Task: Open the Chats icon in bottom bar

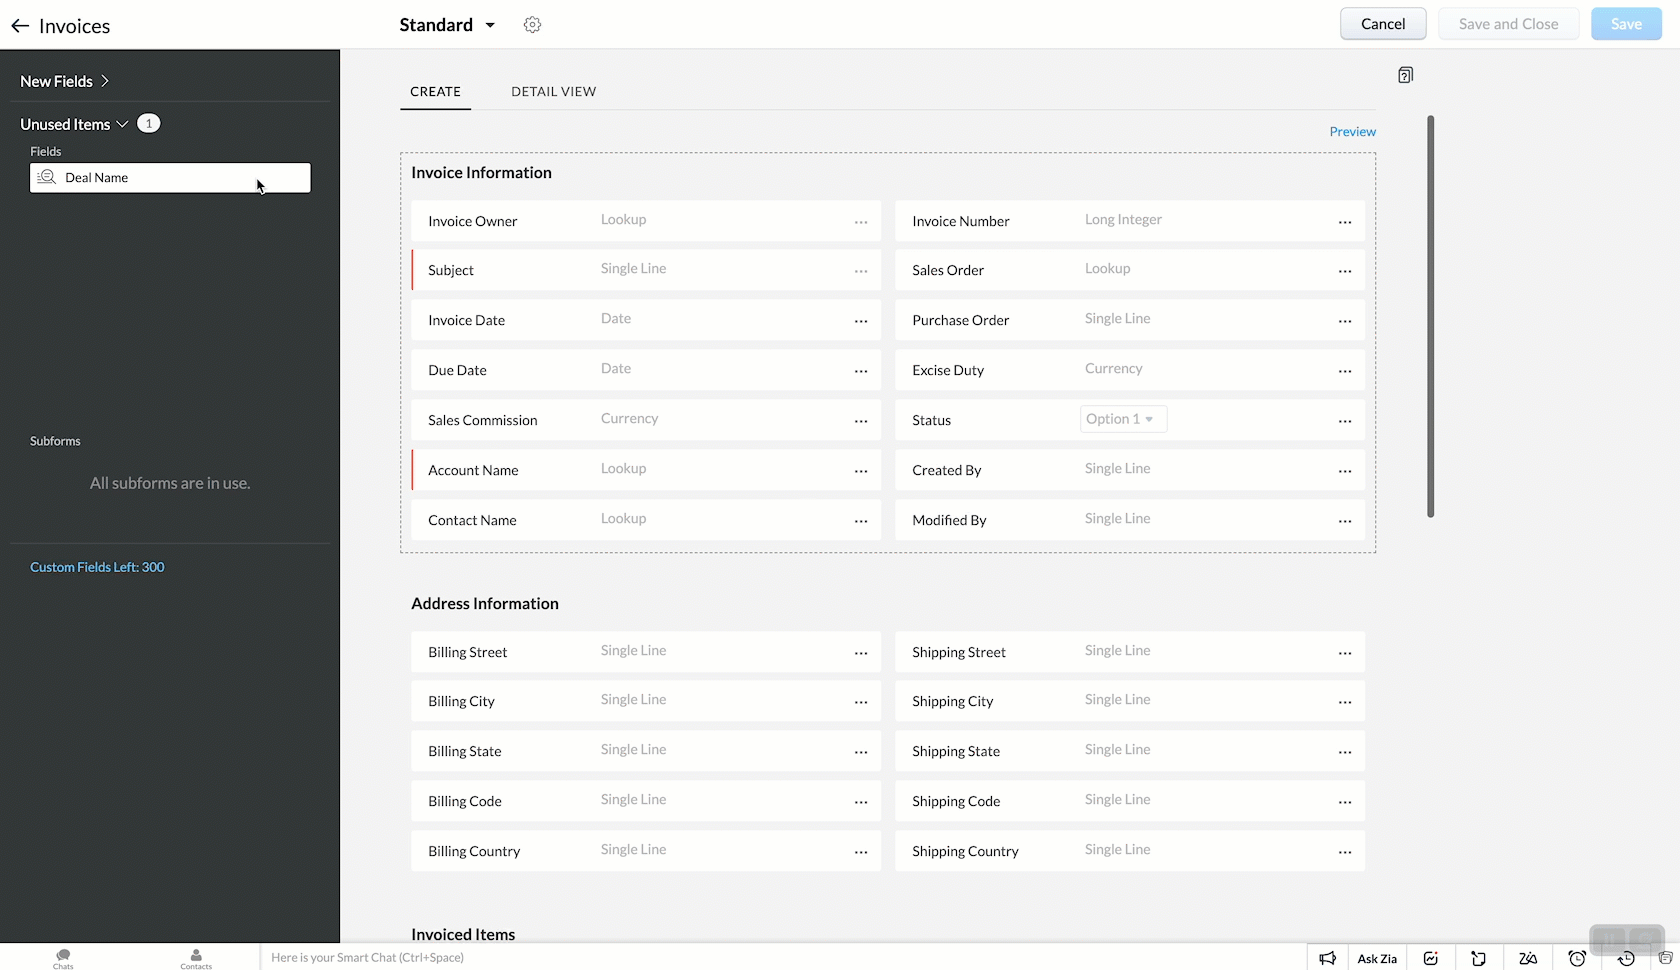Action: [63, 957]
